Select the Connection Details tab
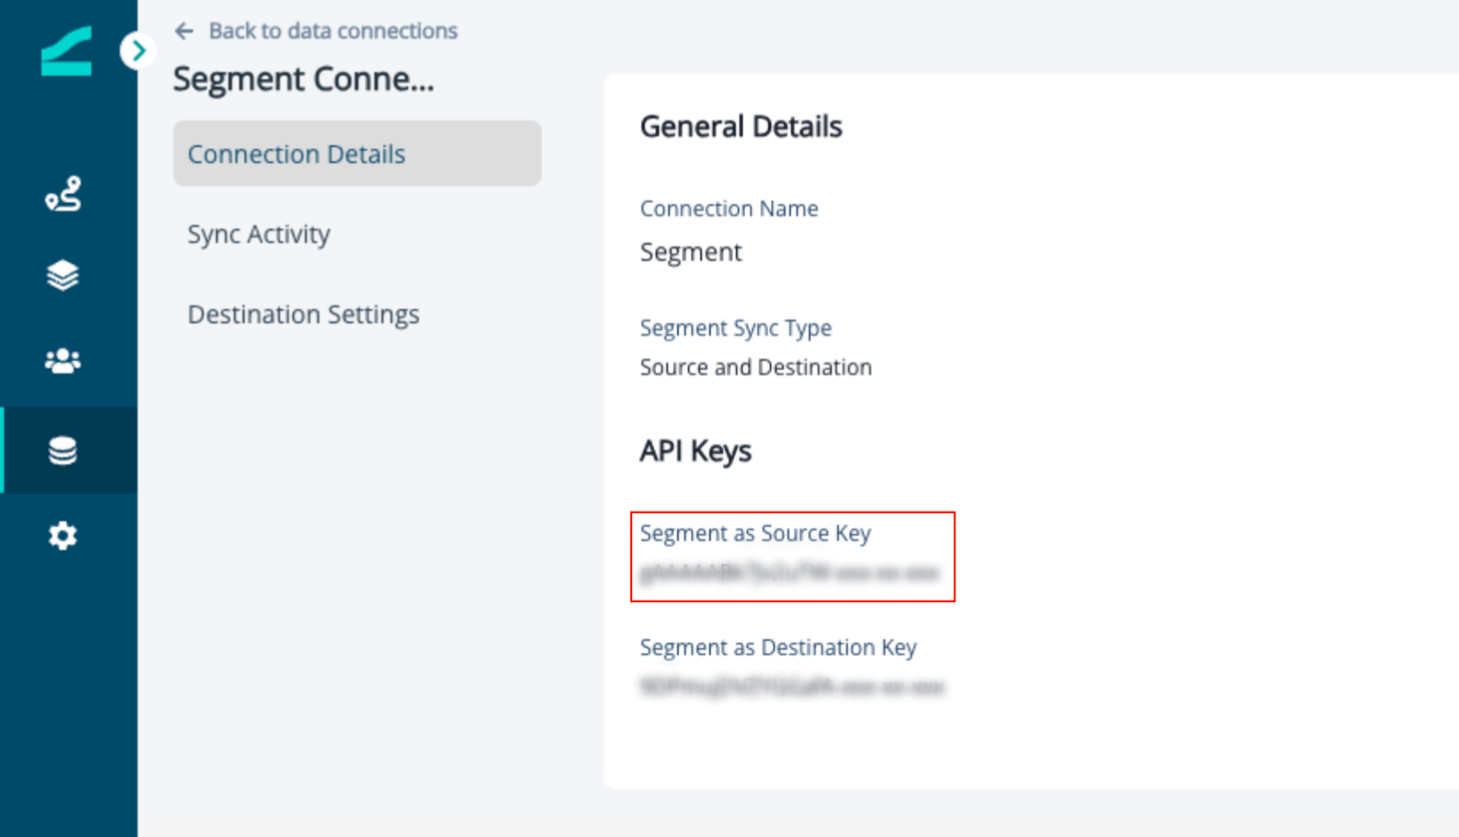This screenshot has height=837, width=1459. [357, 153]
